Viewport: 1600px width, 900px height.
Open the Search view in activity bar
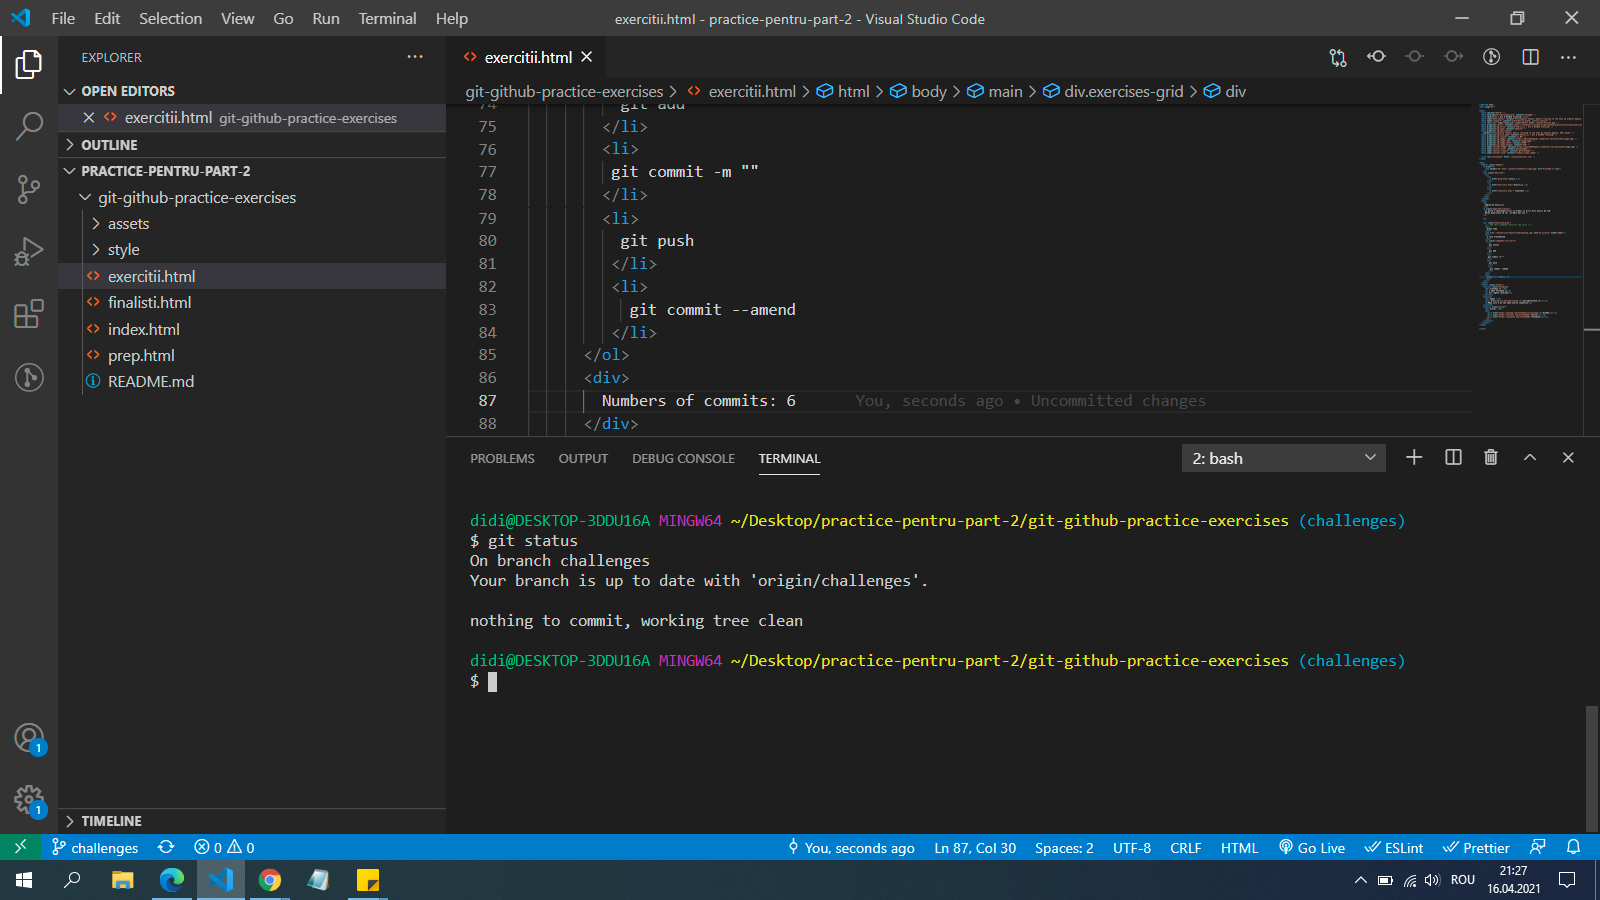29,126
